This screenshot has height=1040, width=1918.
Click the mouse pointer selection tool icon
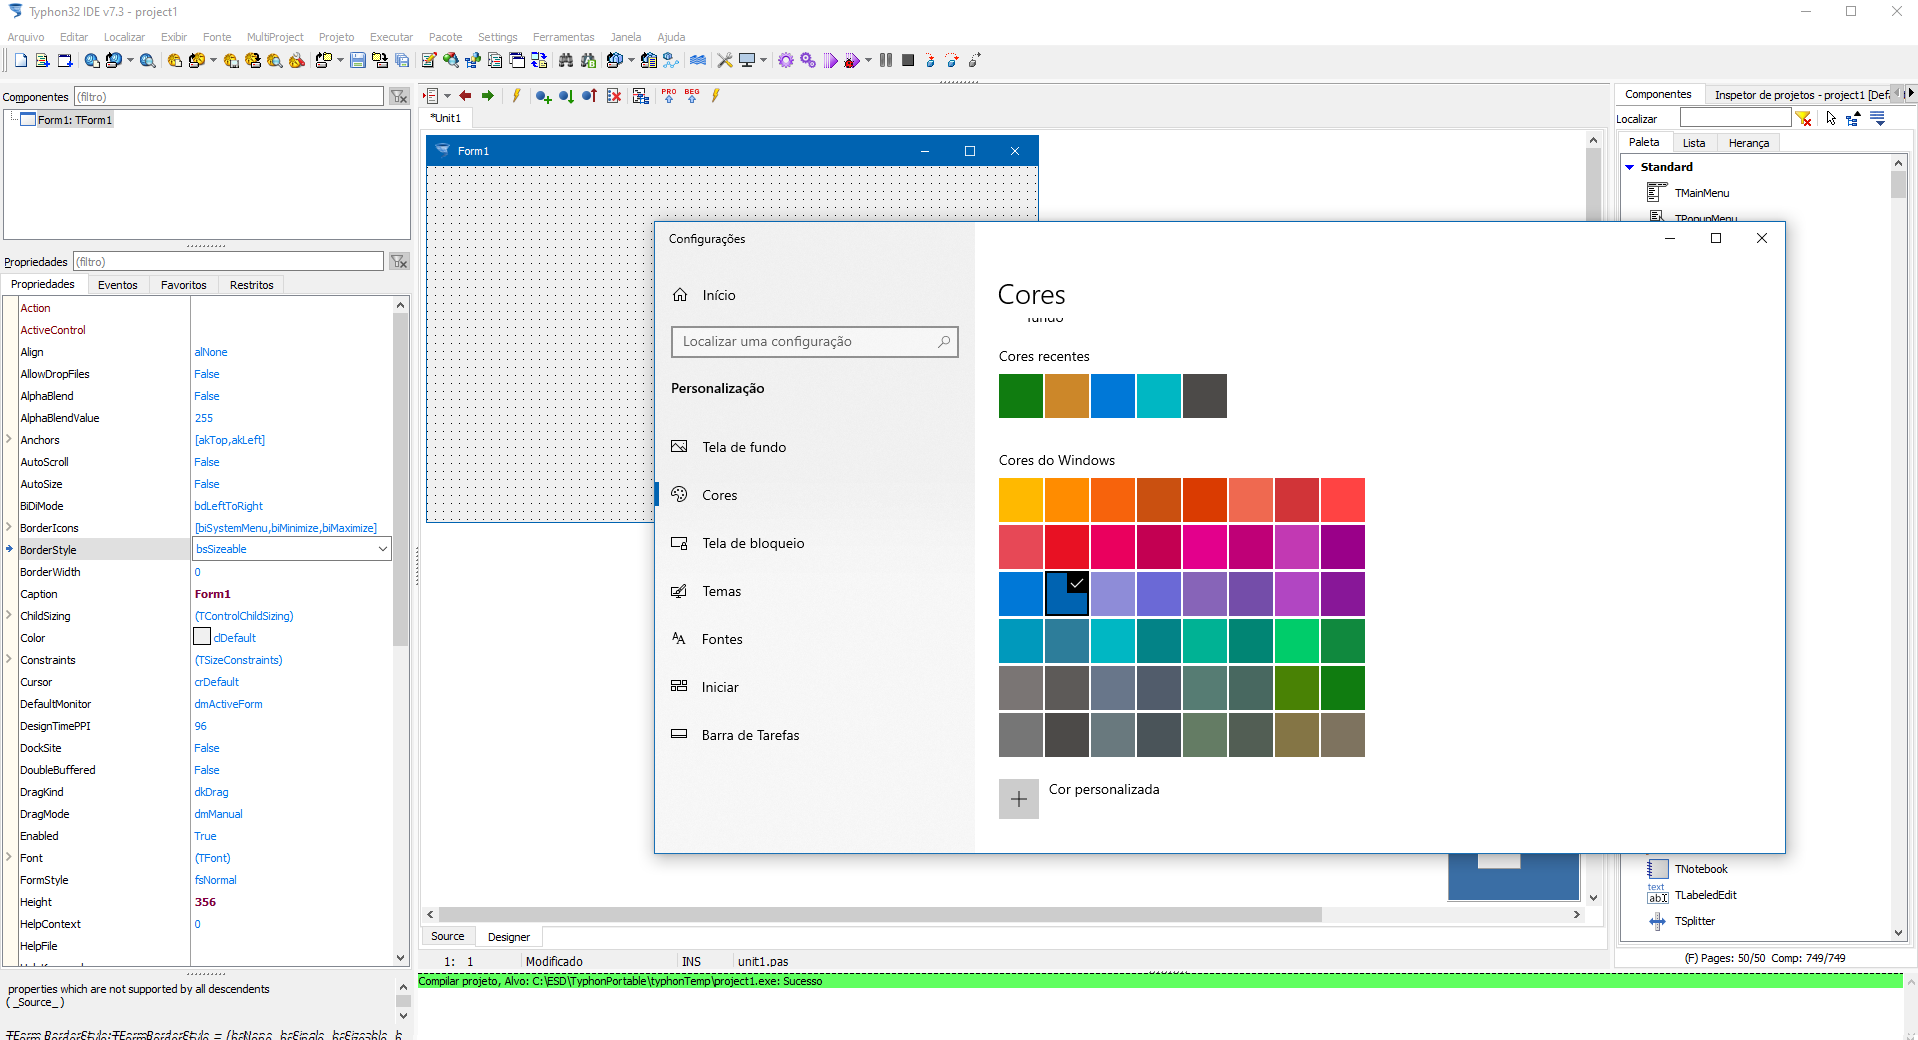click(1831, 118)
